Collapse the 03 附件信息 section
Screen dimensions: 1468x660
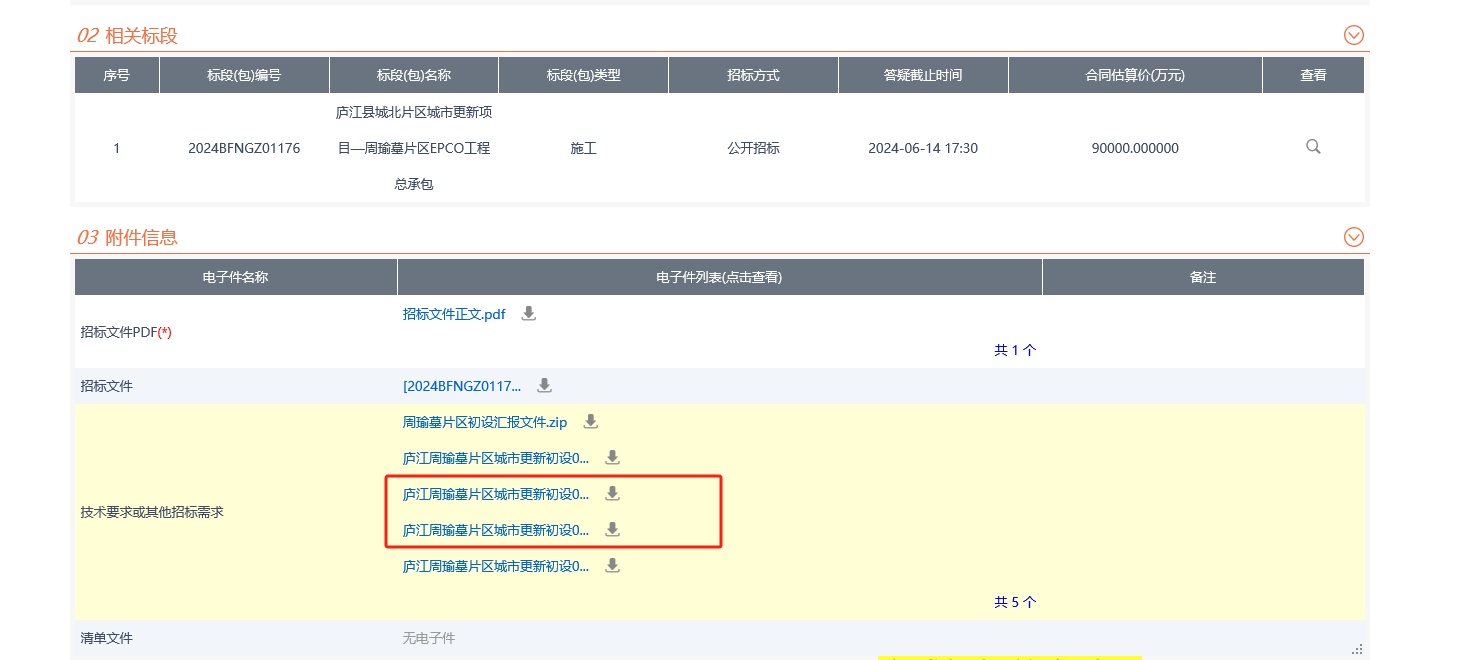[1354, 237]
